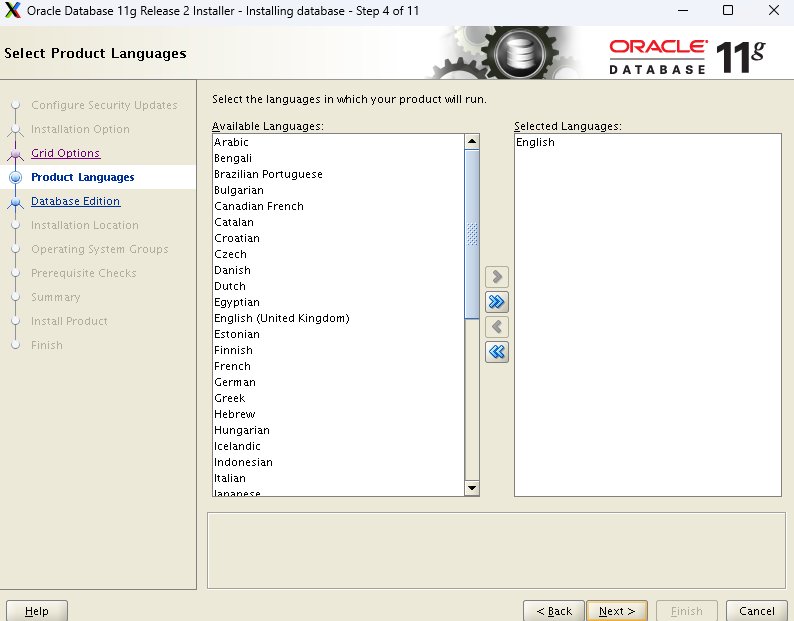794x621 pixels.
Task: Select Danish in Available Languages
Action: pyautogui.click(x=338, y=270)
